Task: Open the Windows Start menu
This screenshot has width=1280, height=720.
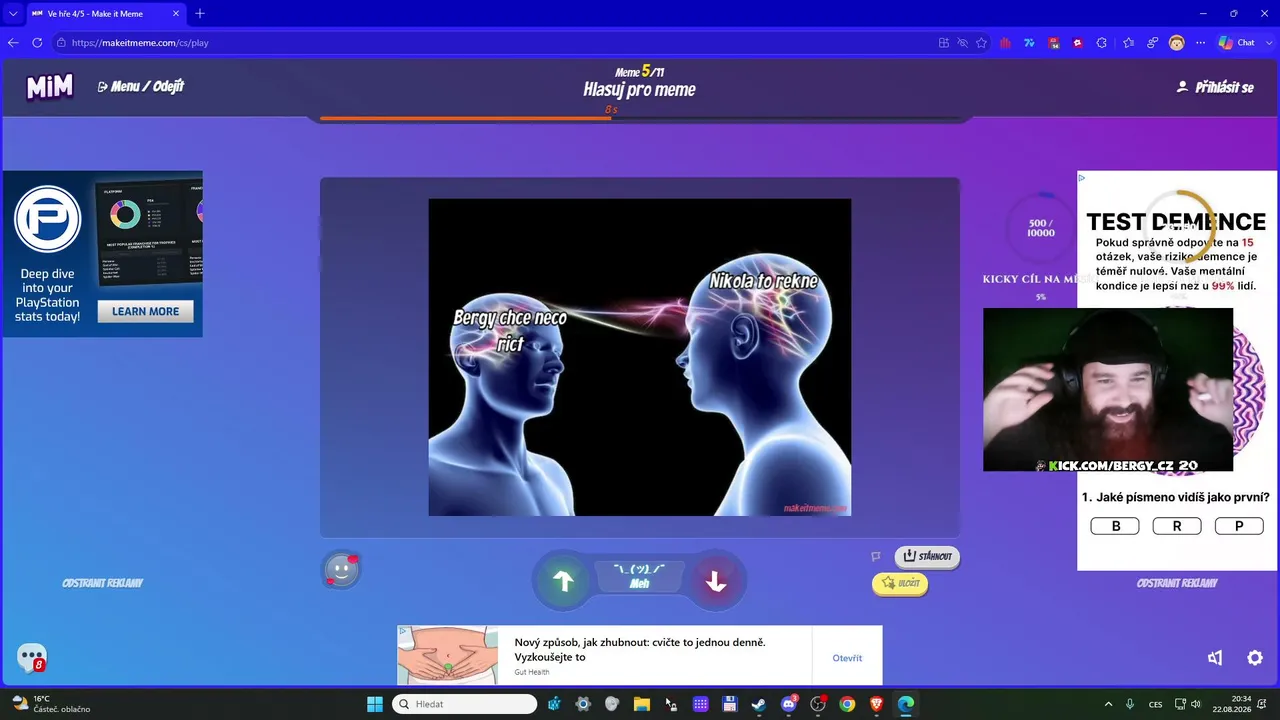Action: 374,704
